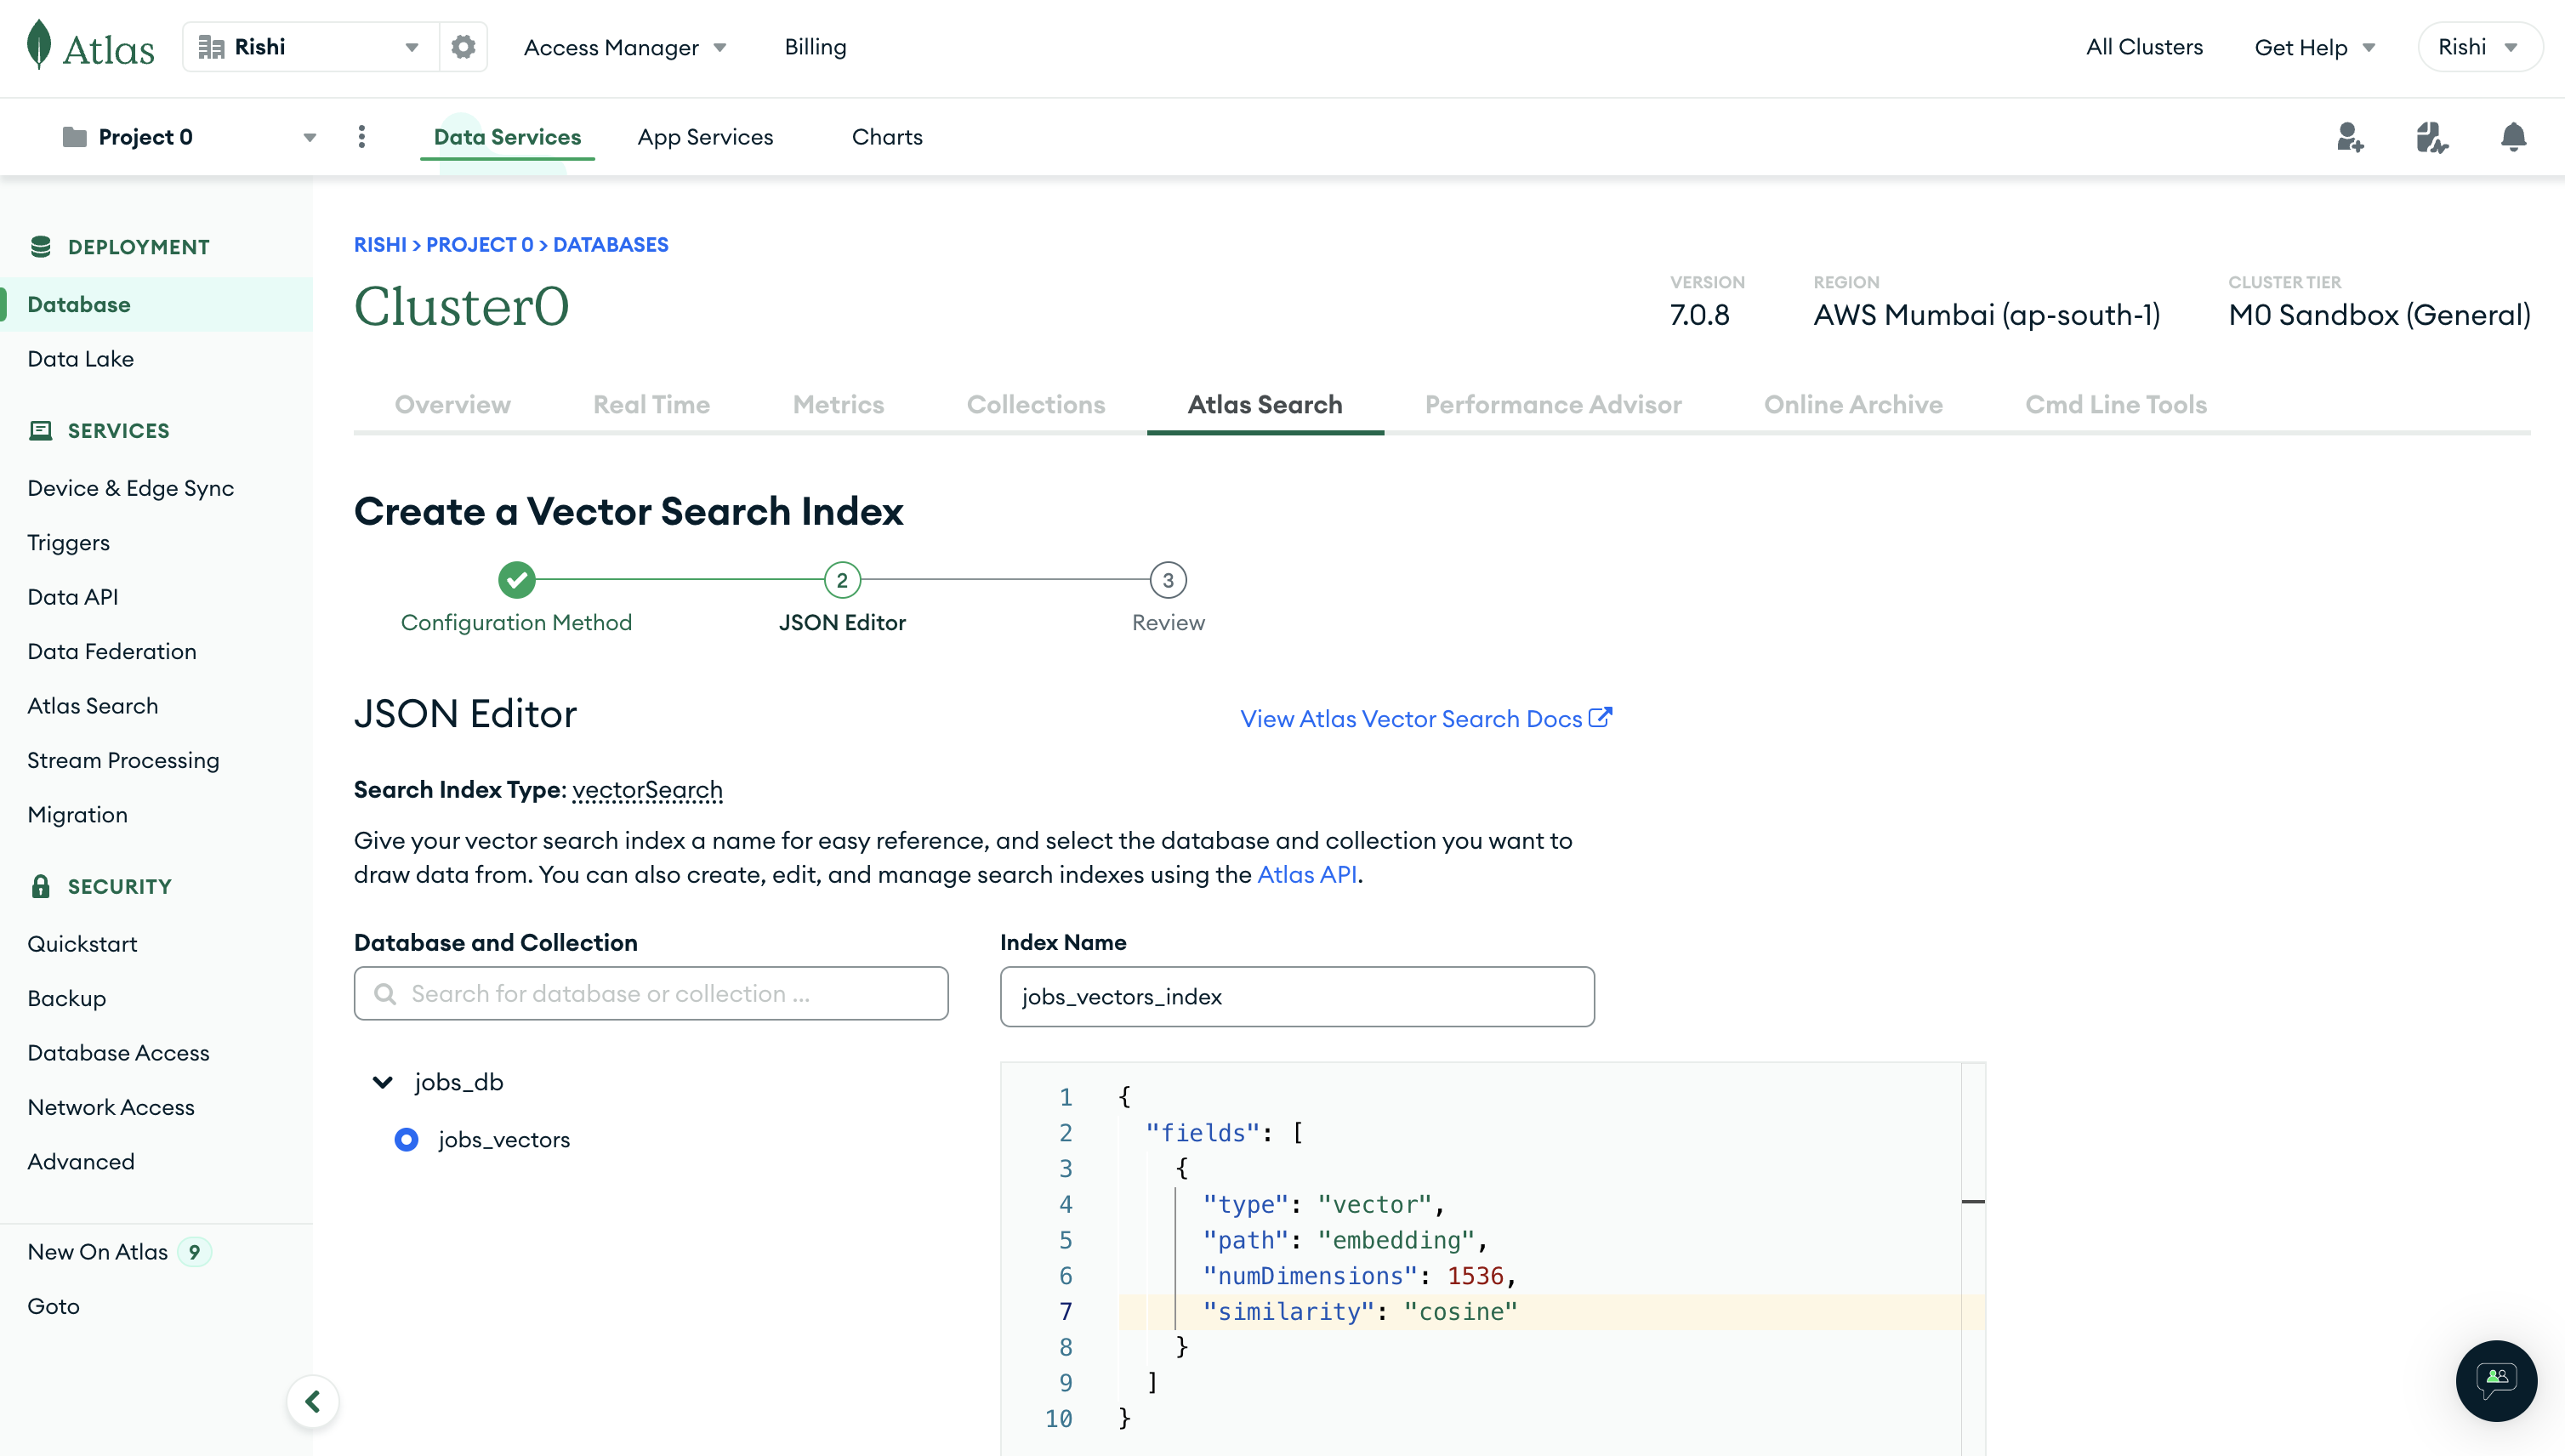The height and width of the screenshot is (1456, 2565).
Task: Click the RISHI breadcrumb
Action: (x=380, y=244)
